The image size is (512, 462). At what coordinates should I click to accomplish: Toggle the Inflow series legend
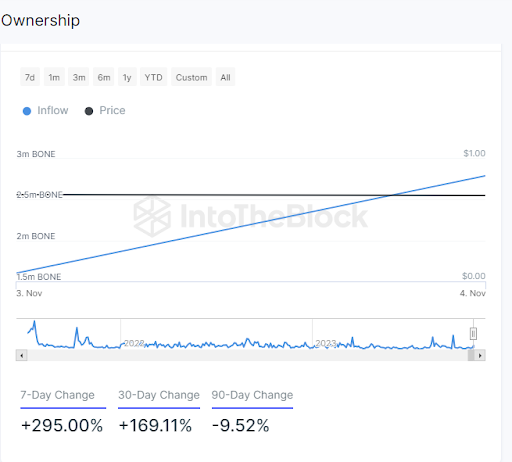(46, 110)
